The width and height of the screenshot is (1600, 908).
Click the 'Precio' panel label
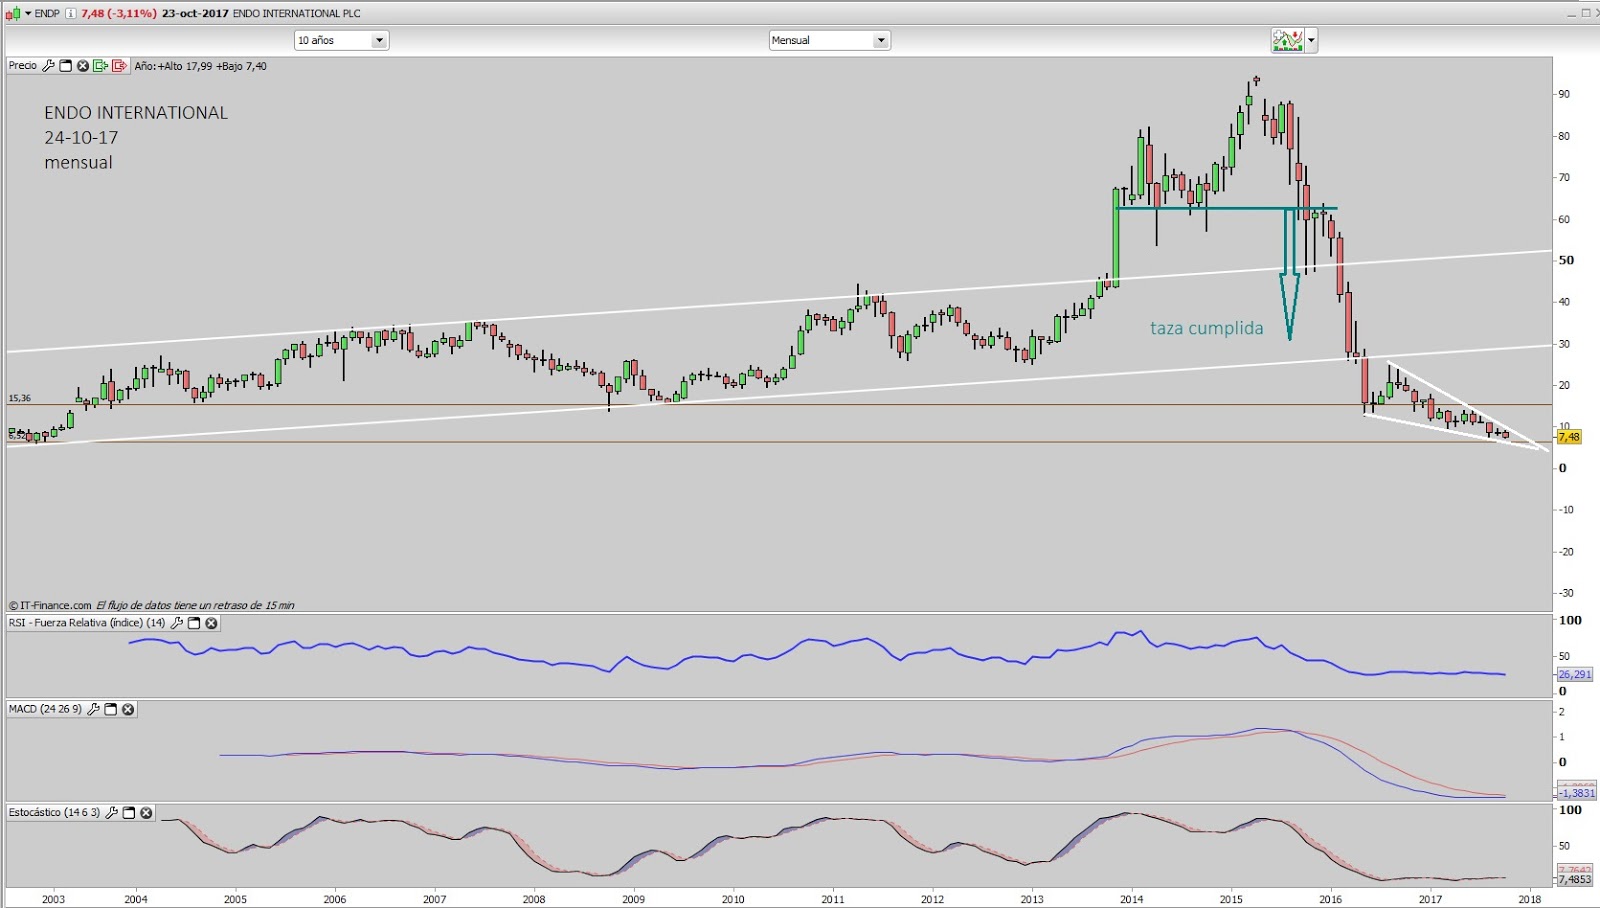pyautogui.click(x=23, y=66)
